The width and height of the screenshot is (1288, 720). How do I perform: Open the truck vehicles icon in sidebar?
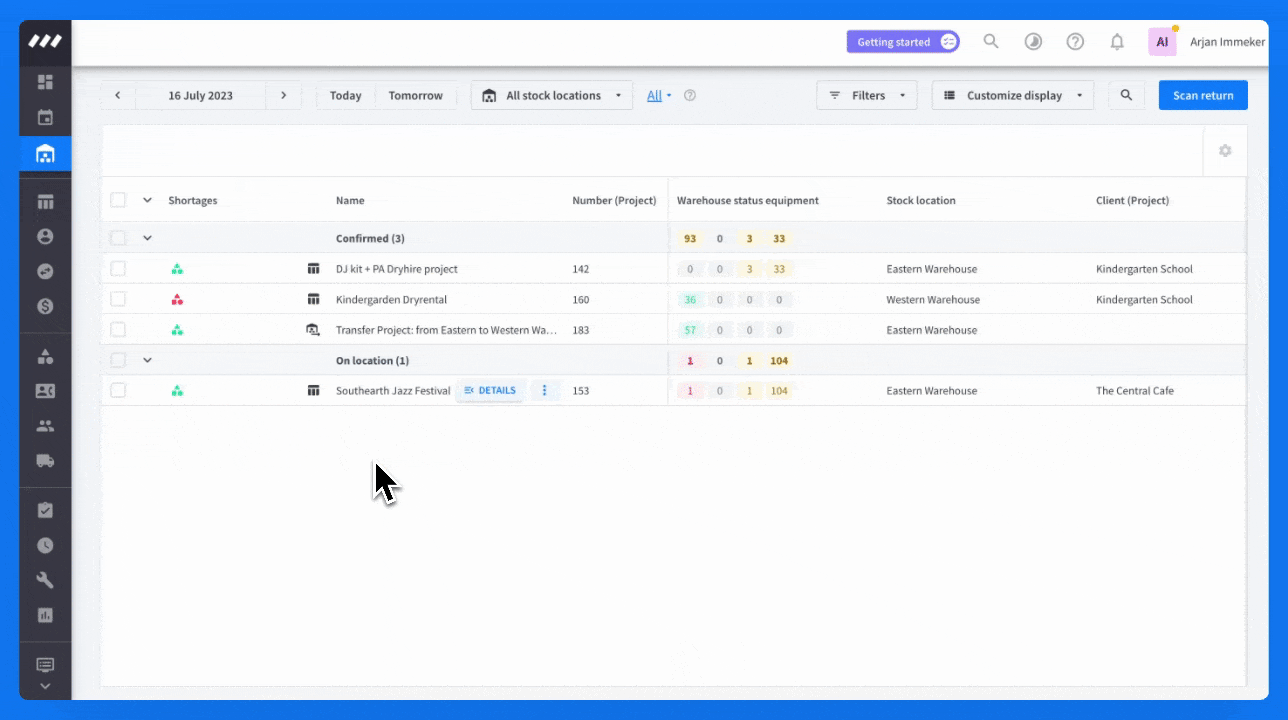coord(45,461)
